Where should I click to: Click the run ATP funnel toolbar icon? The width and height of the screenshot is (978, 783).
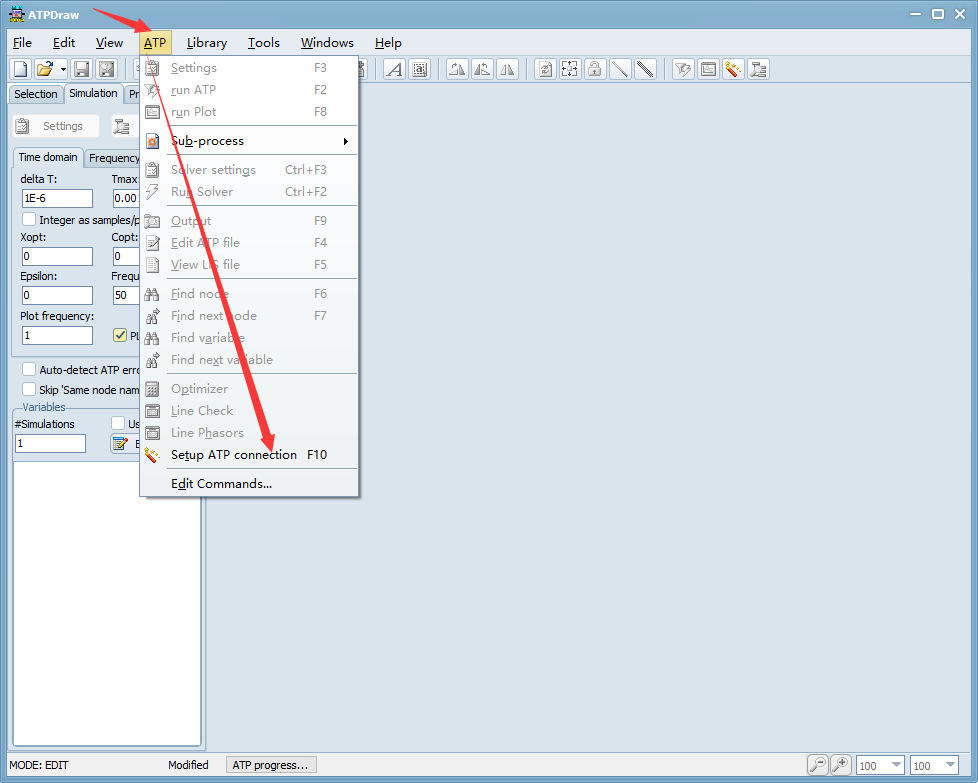[683, 69]
